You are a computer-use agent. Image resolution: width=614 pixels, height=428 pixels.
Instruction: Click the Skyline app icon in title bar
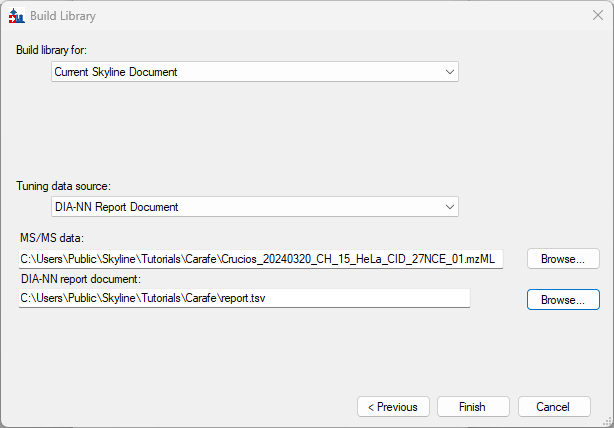(16, 17)
